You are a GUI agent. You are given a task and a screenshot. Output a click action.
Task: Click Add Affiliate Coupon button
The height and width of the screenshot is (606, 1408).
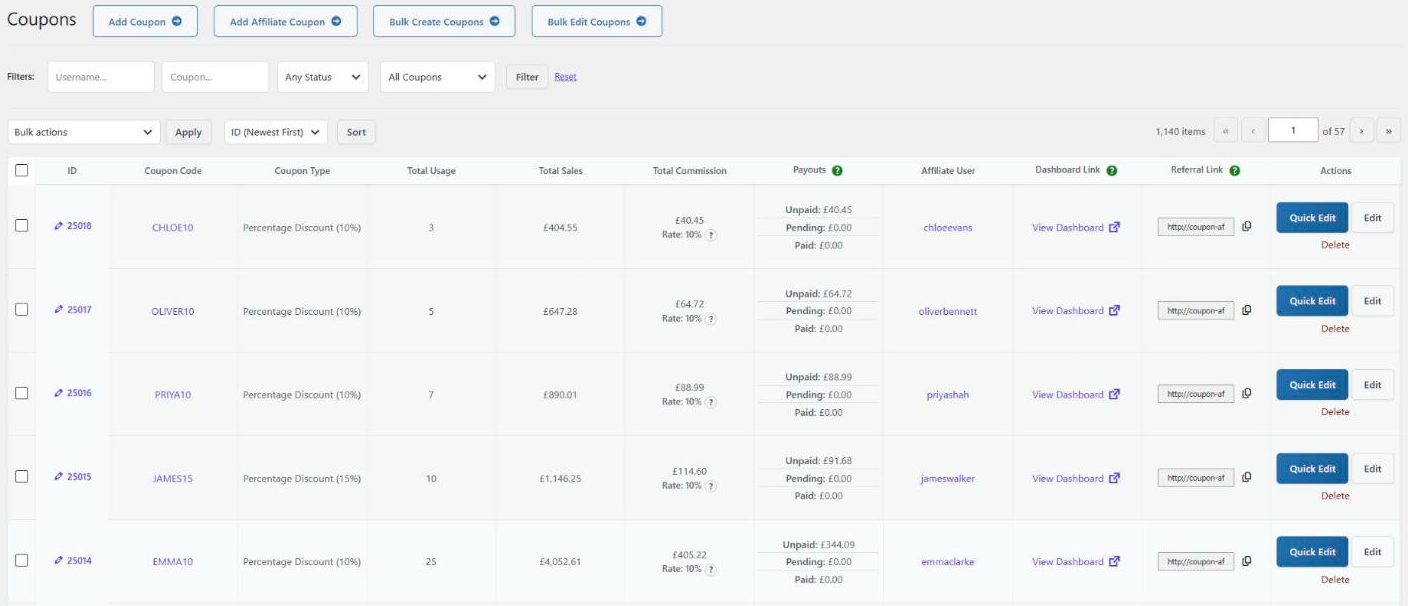(x=285, y=21)
